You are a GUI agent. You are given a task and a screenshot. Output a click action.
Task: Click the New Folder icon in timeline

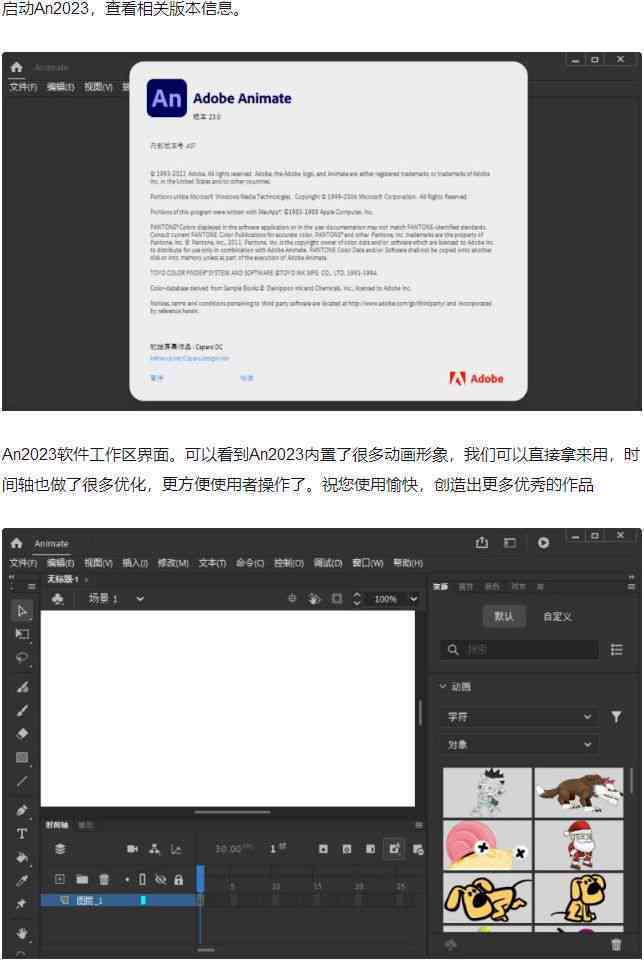pyautogui.click(x=82, y=879)
